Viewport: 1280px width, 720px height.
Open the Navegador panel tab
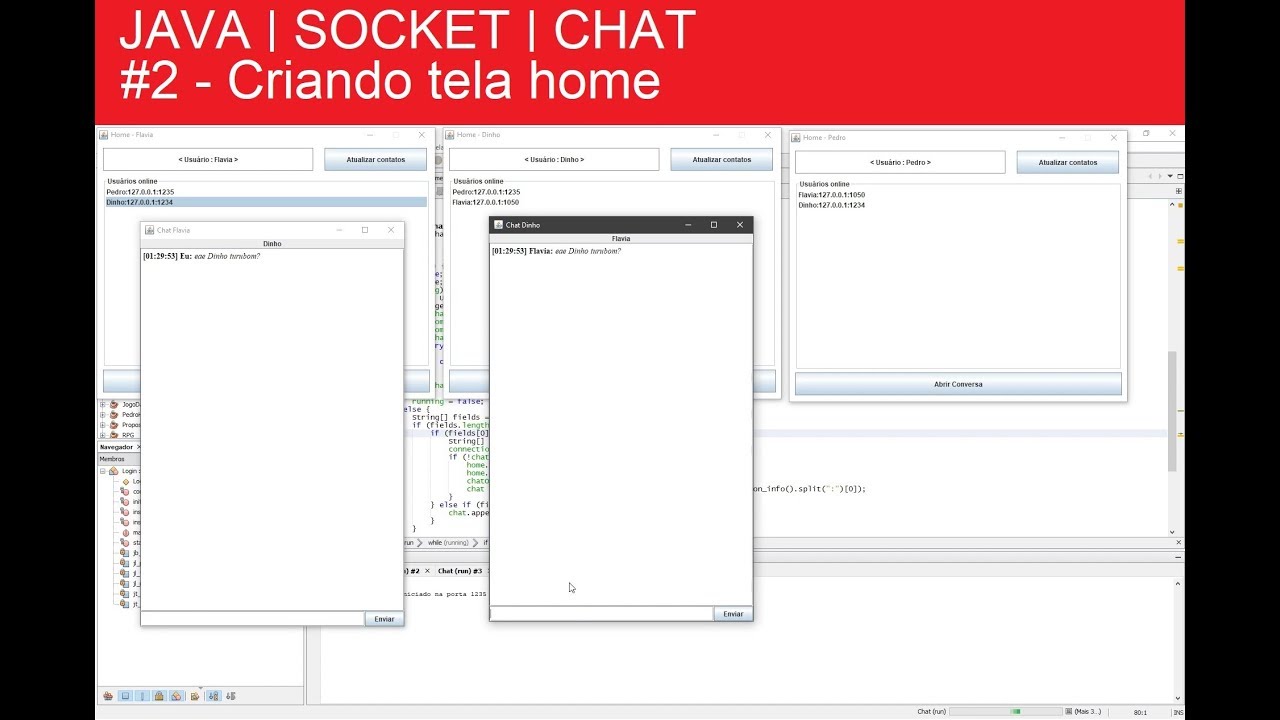pos(116,447)
